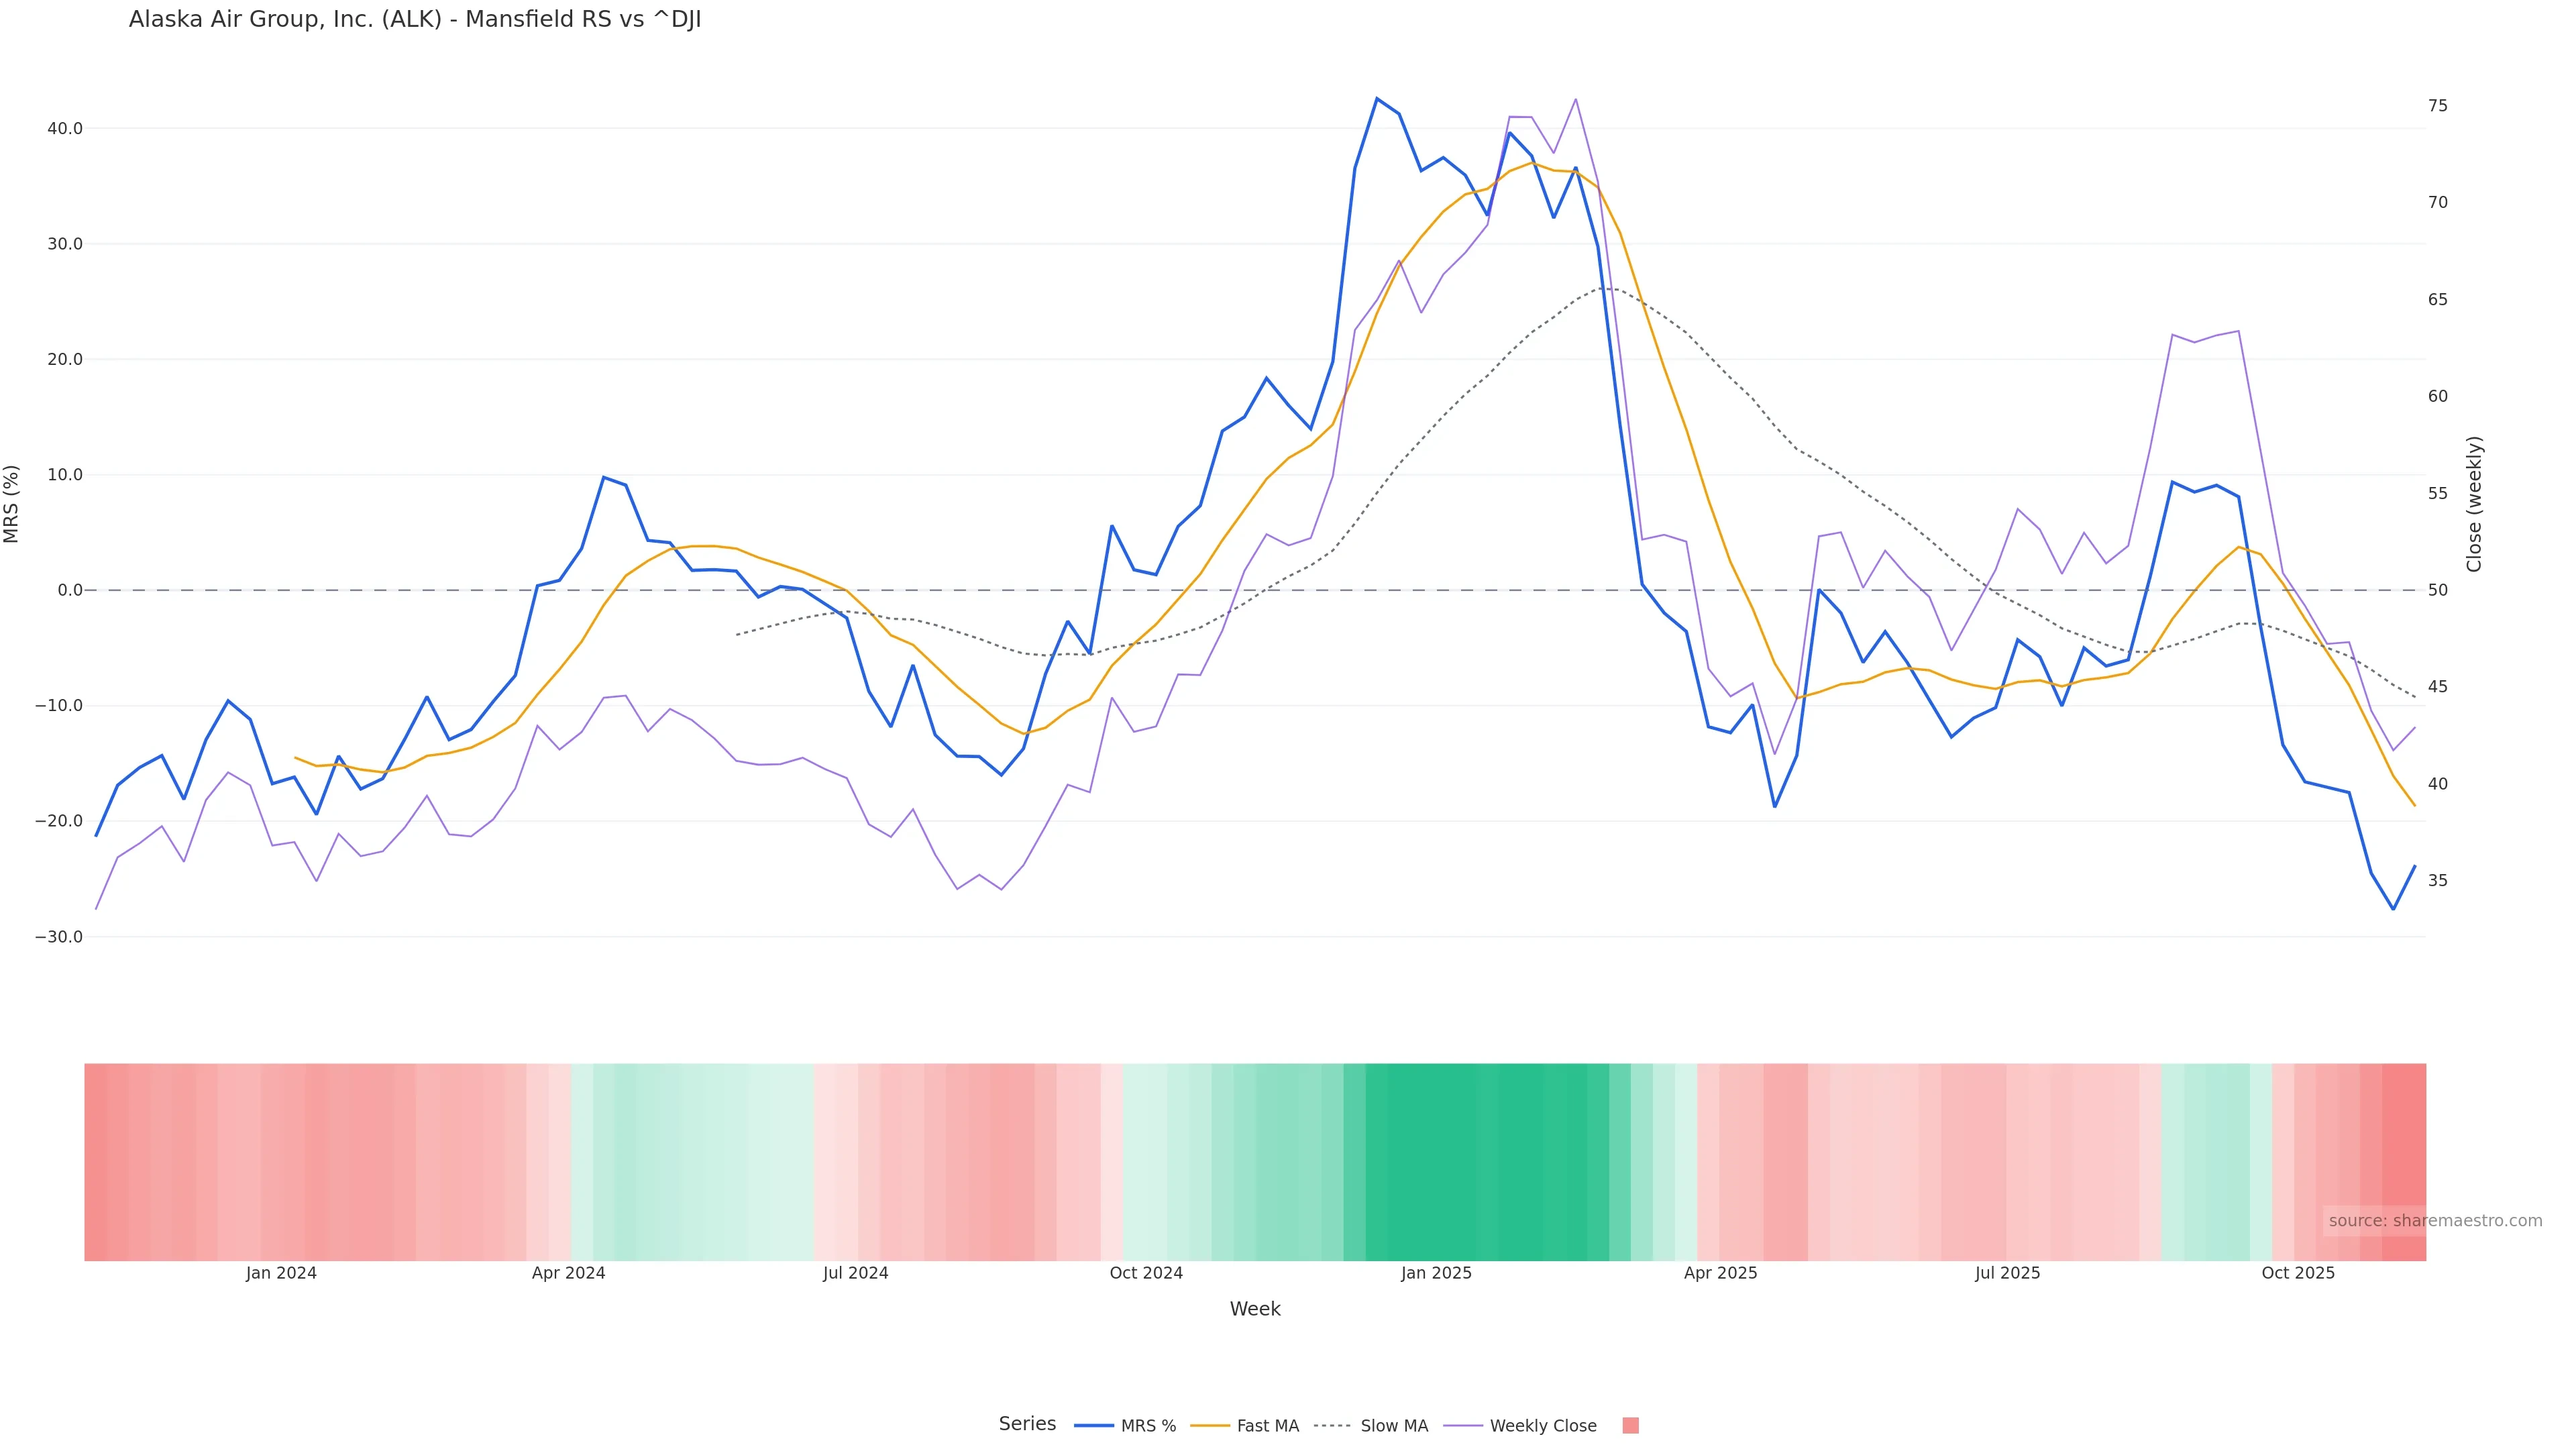This screenshot has height=1449, width=2576.
Task: Click the 'Oct 2025' x-axis tick label
Action: pos(2298,1273)
